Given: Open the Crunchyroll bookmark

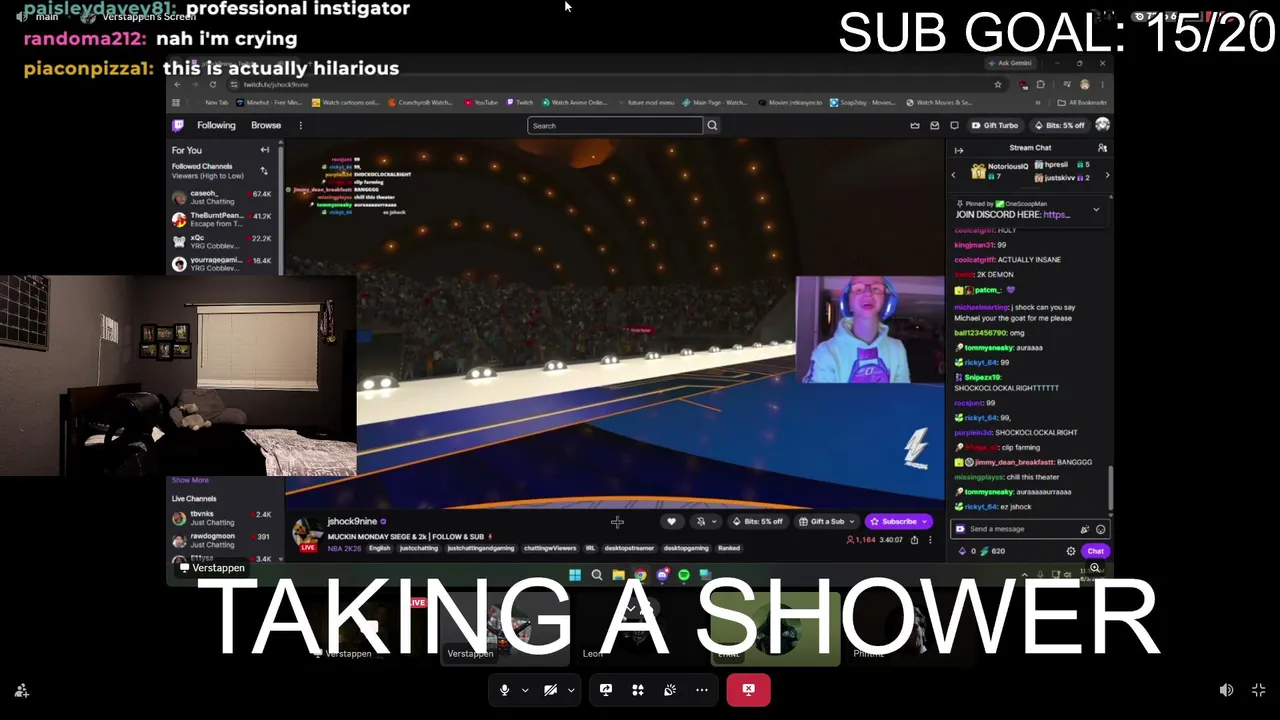Looking at the screenshot, I should pyautogui.click(x=420, y=102).
